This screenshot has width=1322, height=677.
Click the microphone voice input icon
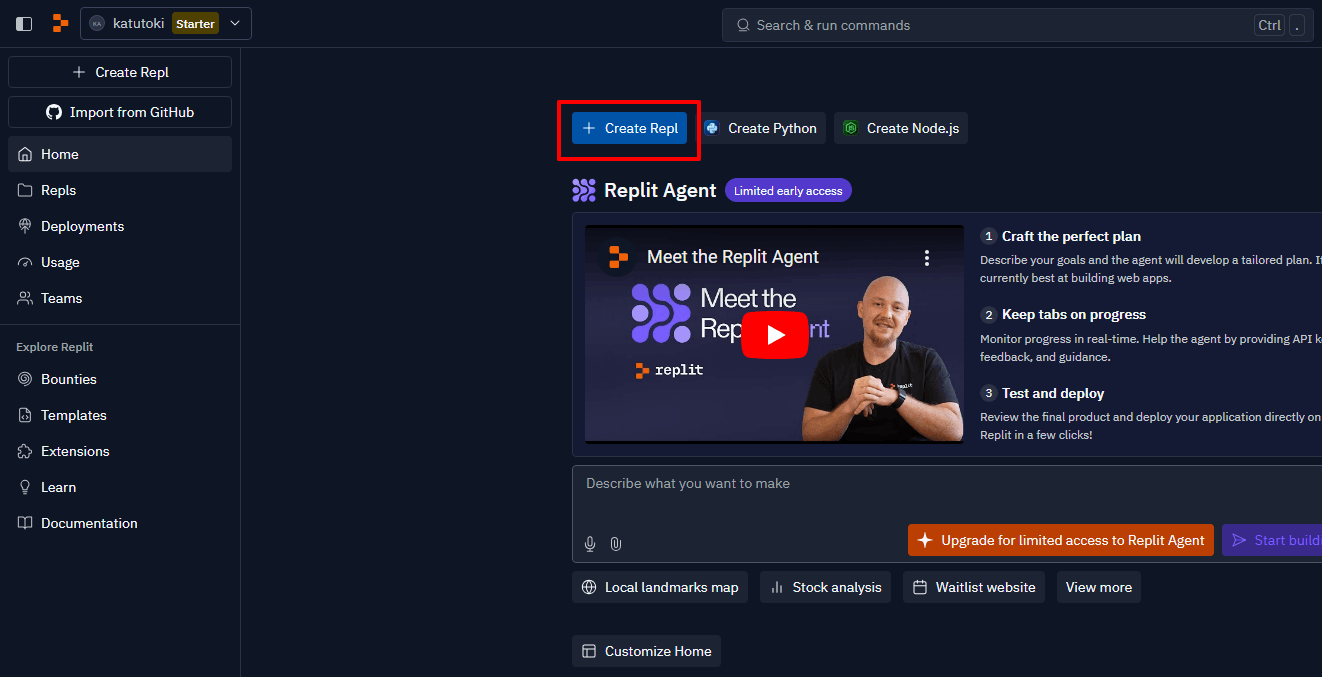point(590,544)
